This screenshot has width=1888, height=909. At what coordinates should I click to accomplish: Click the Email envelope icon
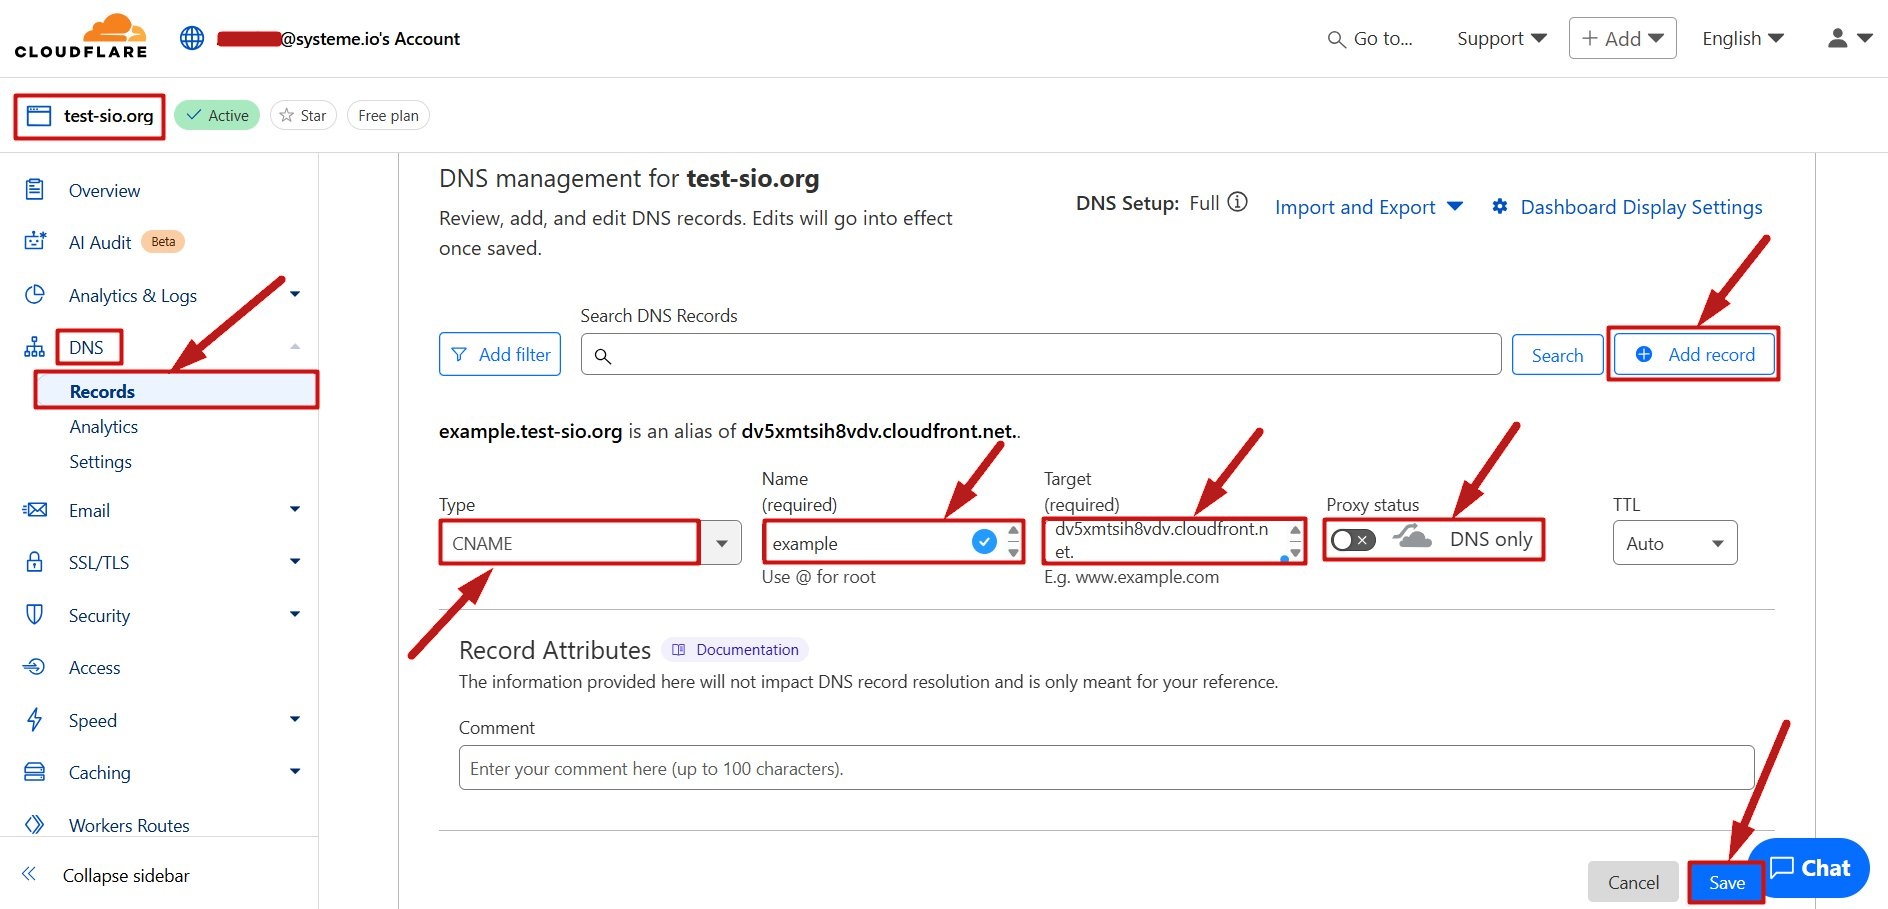(x=35, y=510)
